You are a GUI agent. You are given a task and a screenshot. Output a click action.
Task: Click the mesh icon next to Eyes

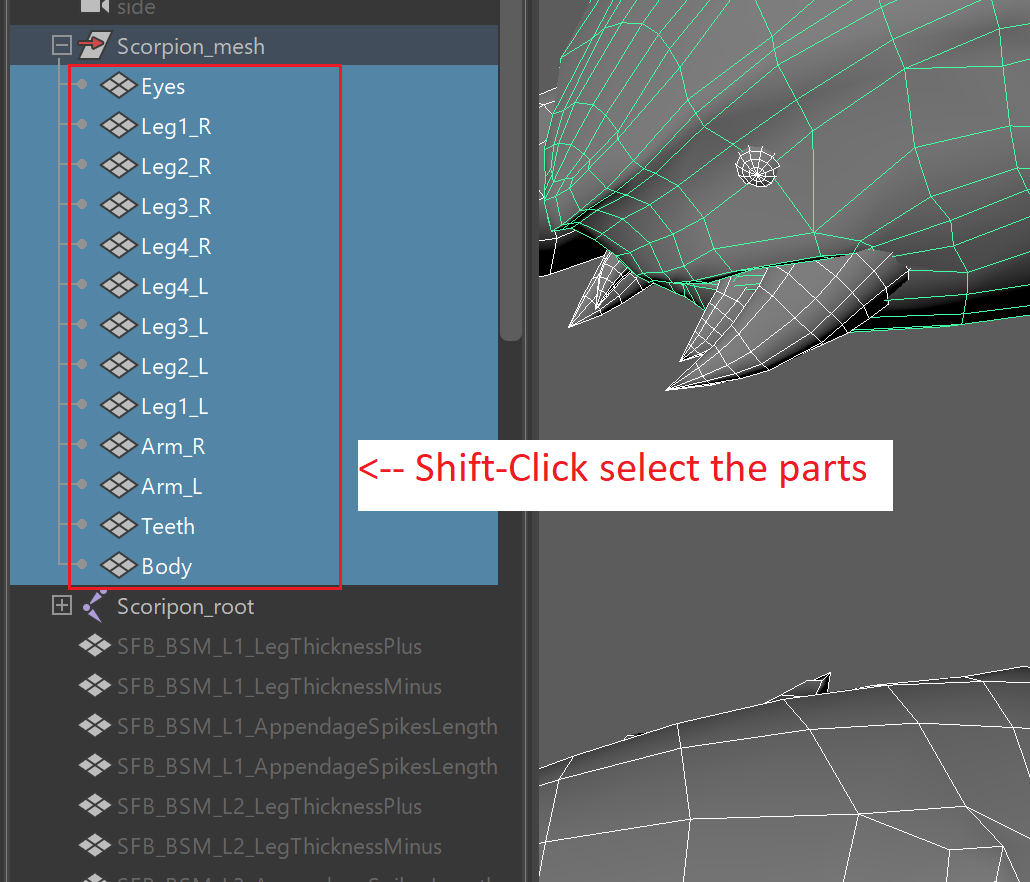[x=117, y=85]
